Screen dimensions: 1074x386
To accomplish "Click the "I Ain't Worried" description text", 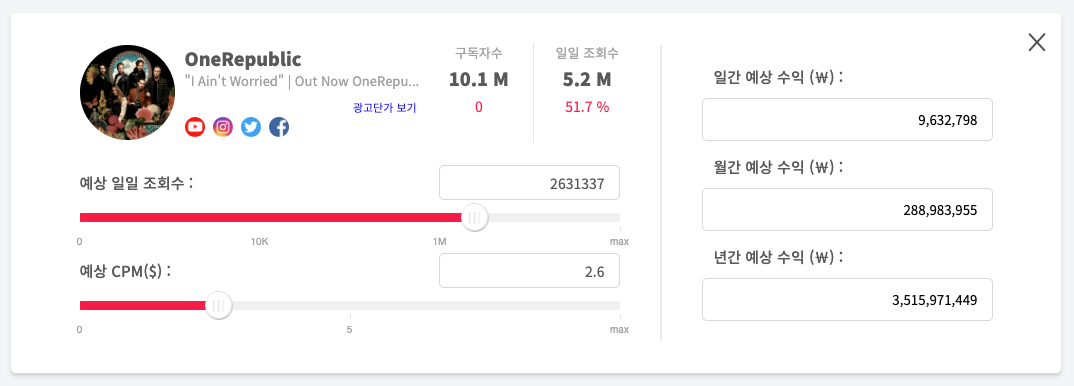I will 301,81.
